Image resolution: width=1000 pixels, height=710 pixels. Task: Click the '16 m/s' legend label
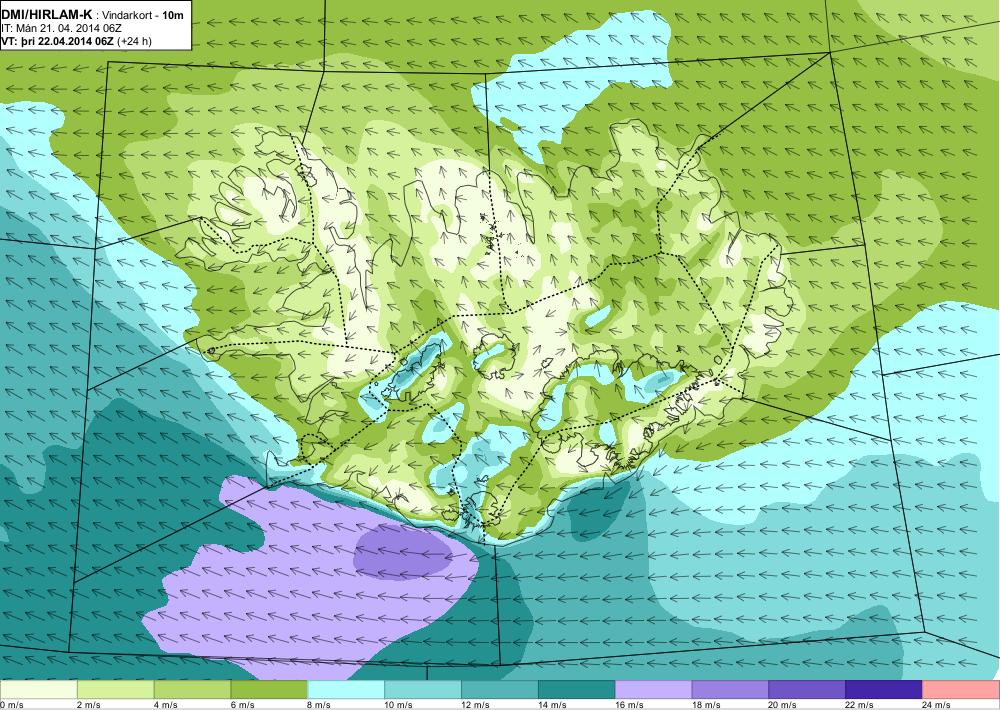pyautogui.click(x=629, y=705)
